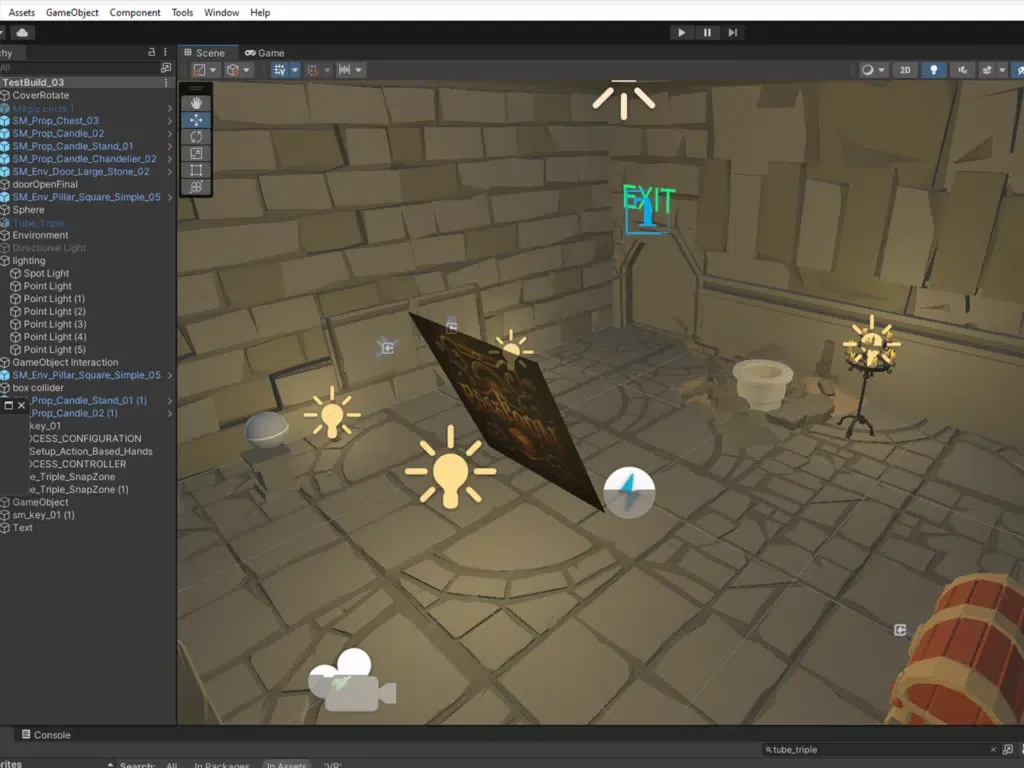
Task: Toggle scene audio mute button
Action: [x=962, y=70]
